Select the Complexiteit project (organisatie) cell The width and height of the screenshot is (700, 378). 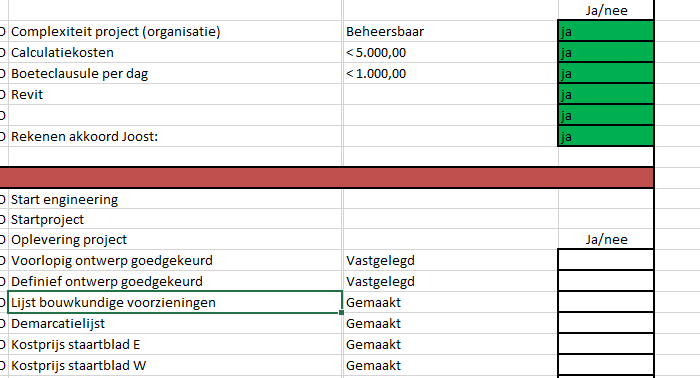pos(175,31)
